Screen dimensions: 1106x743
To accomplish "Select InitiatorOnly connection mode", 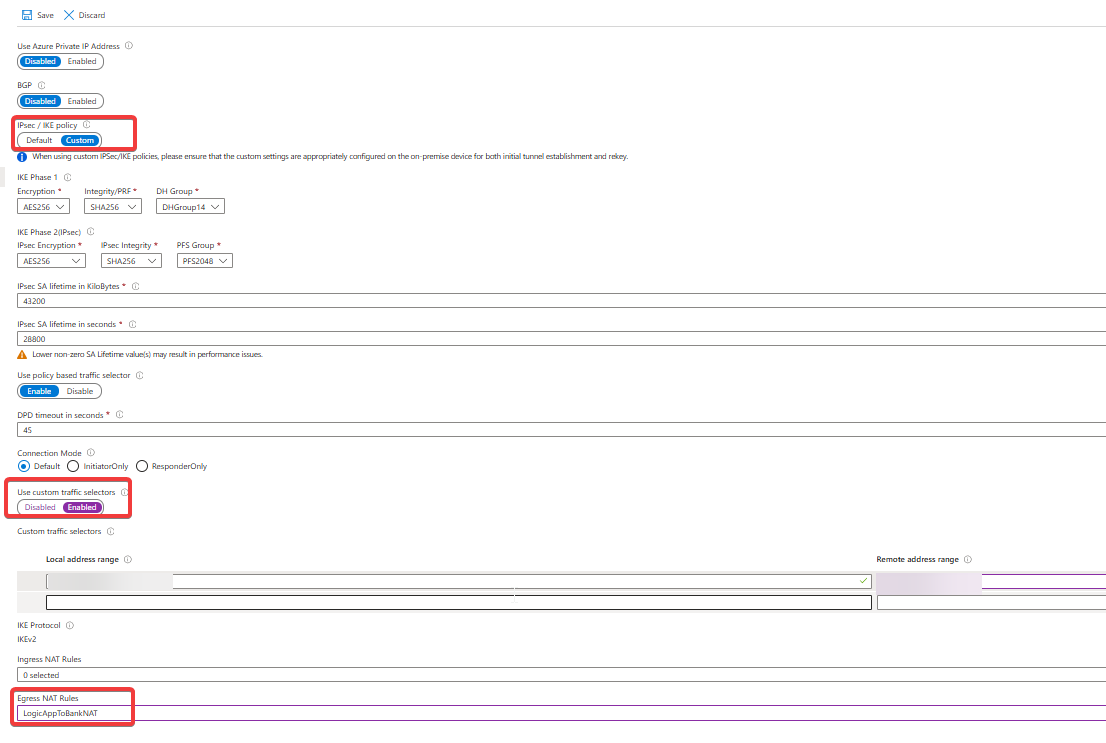I will (73, 466).
